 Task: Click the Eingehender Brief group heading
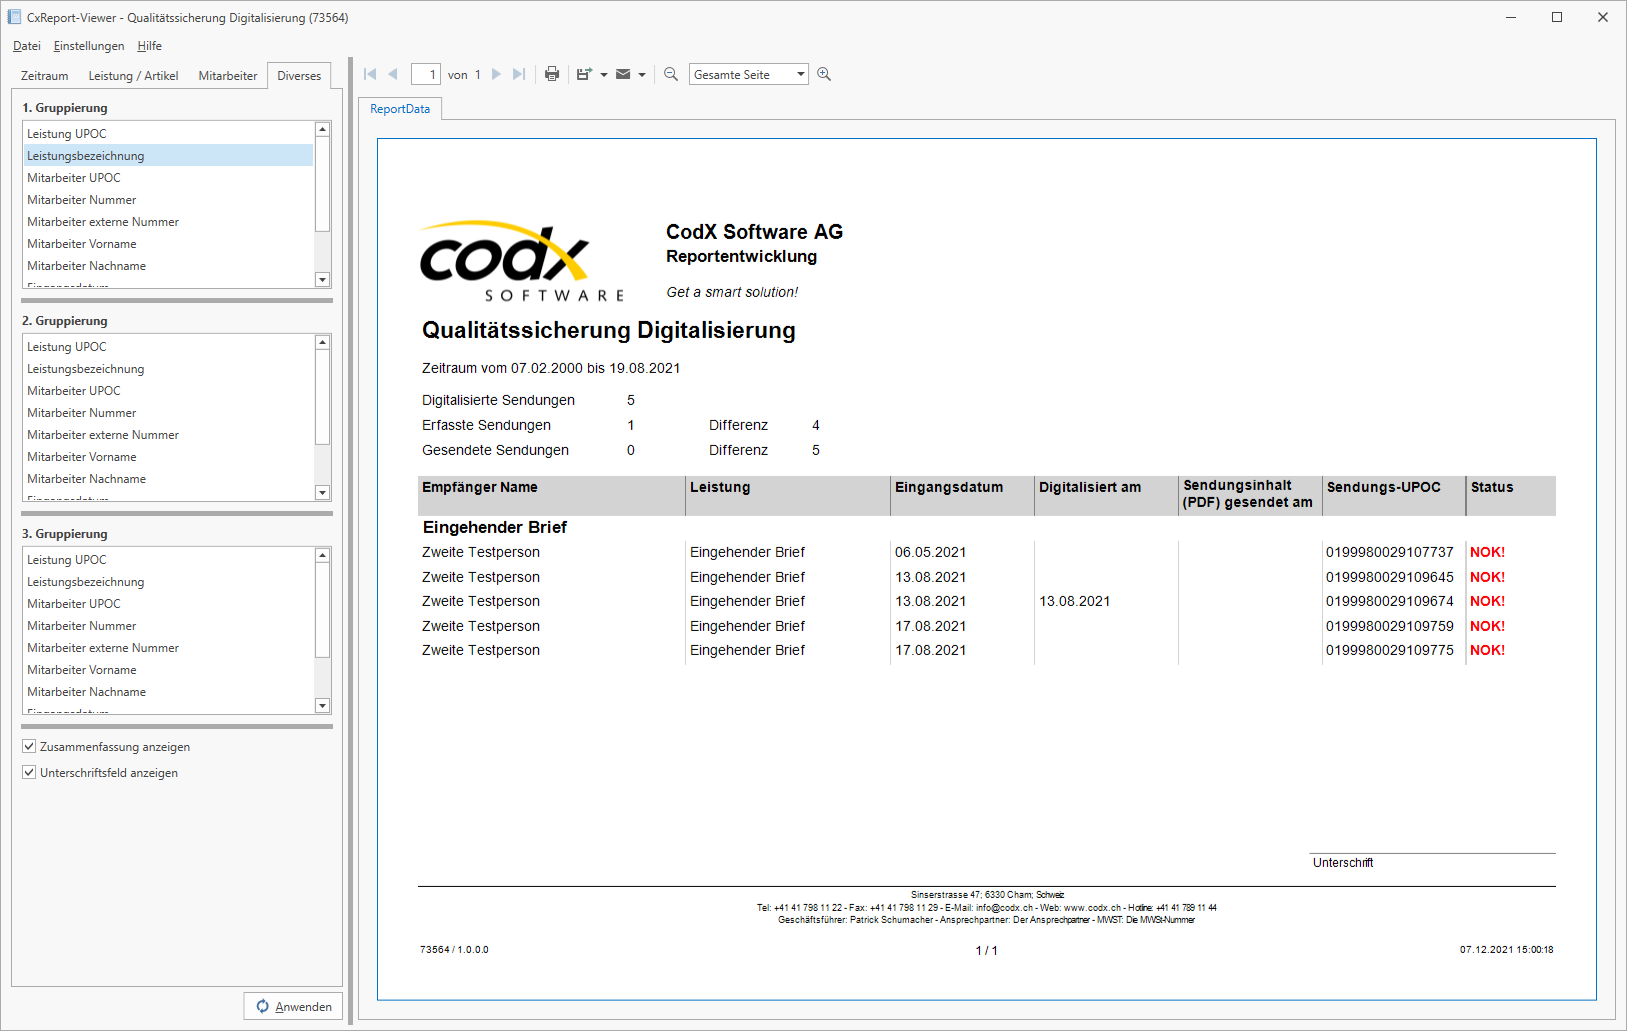point(495,527)
